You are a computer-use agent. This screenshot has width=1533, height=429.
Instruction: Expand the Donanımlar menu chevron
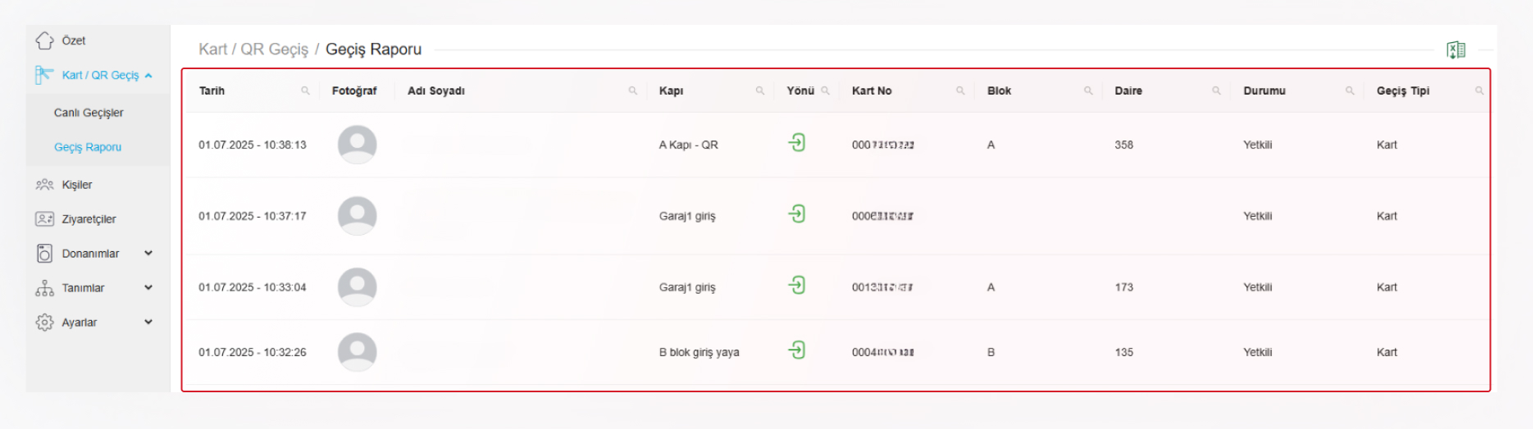148,254
